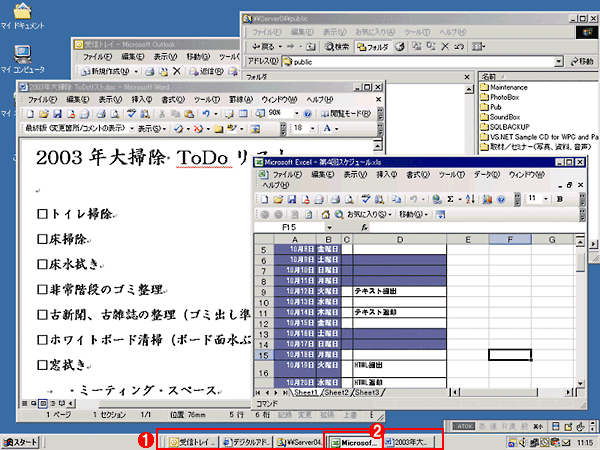600x450 pixels.
Task: Click Print Preview icon in Word toolbar
Action: click(114, 114)
